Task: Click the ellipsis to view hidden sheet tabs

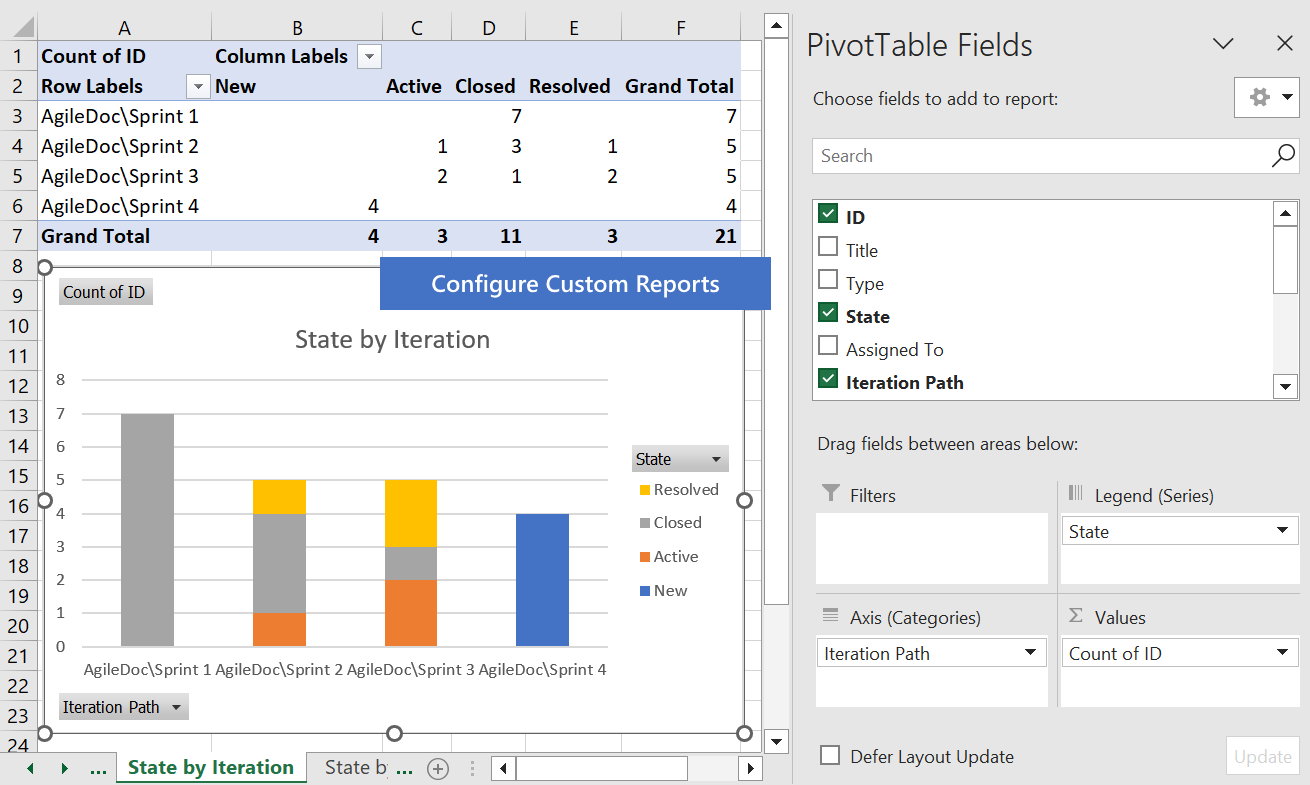Action: coord(99,767)
